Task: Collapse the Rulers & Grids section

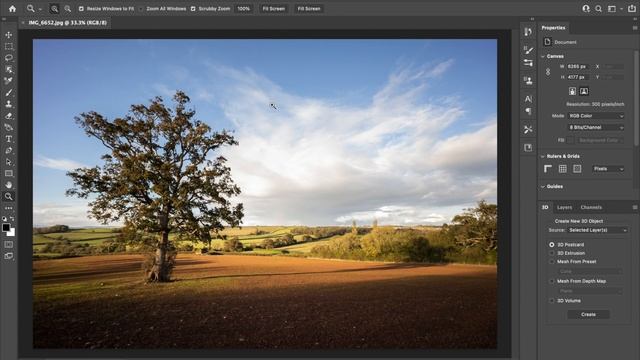Action: pos(543,156)
